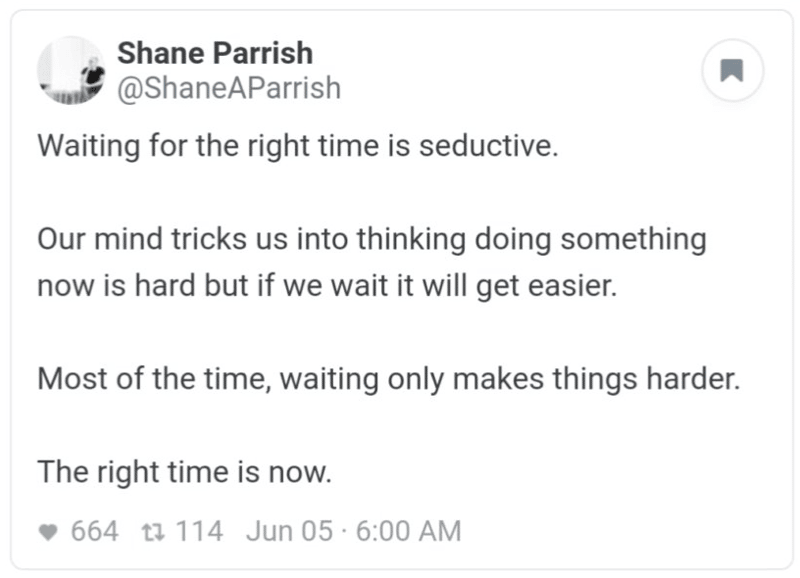Screen dimensions: 800x578
Task: Like the tweet using the heart icon
Action: (x=48, y=532)
